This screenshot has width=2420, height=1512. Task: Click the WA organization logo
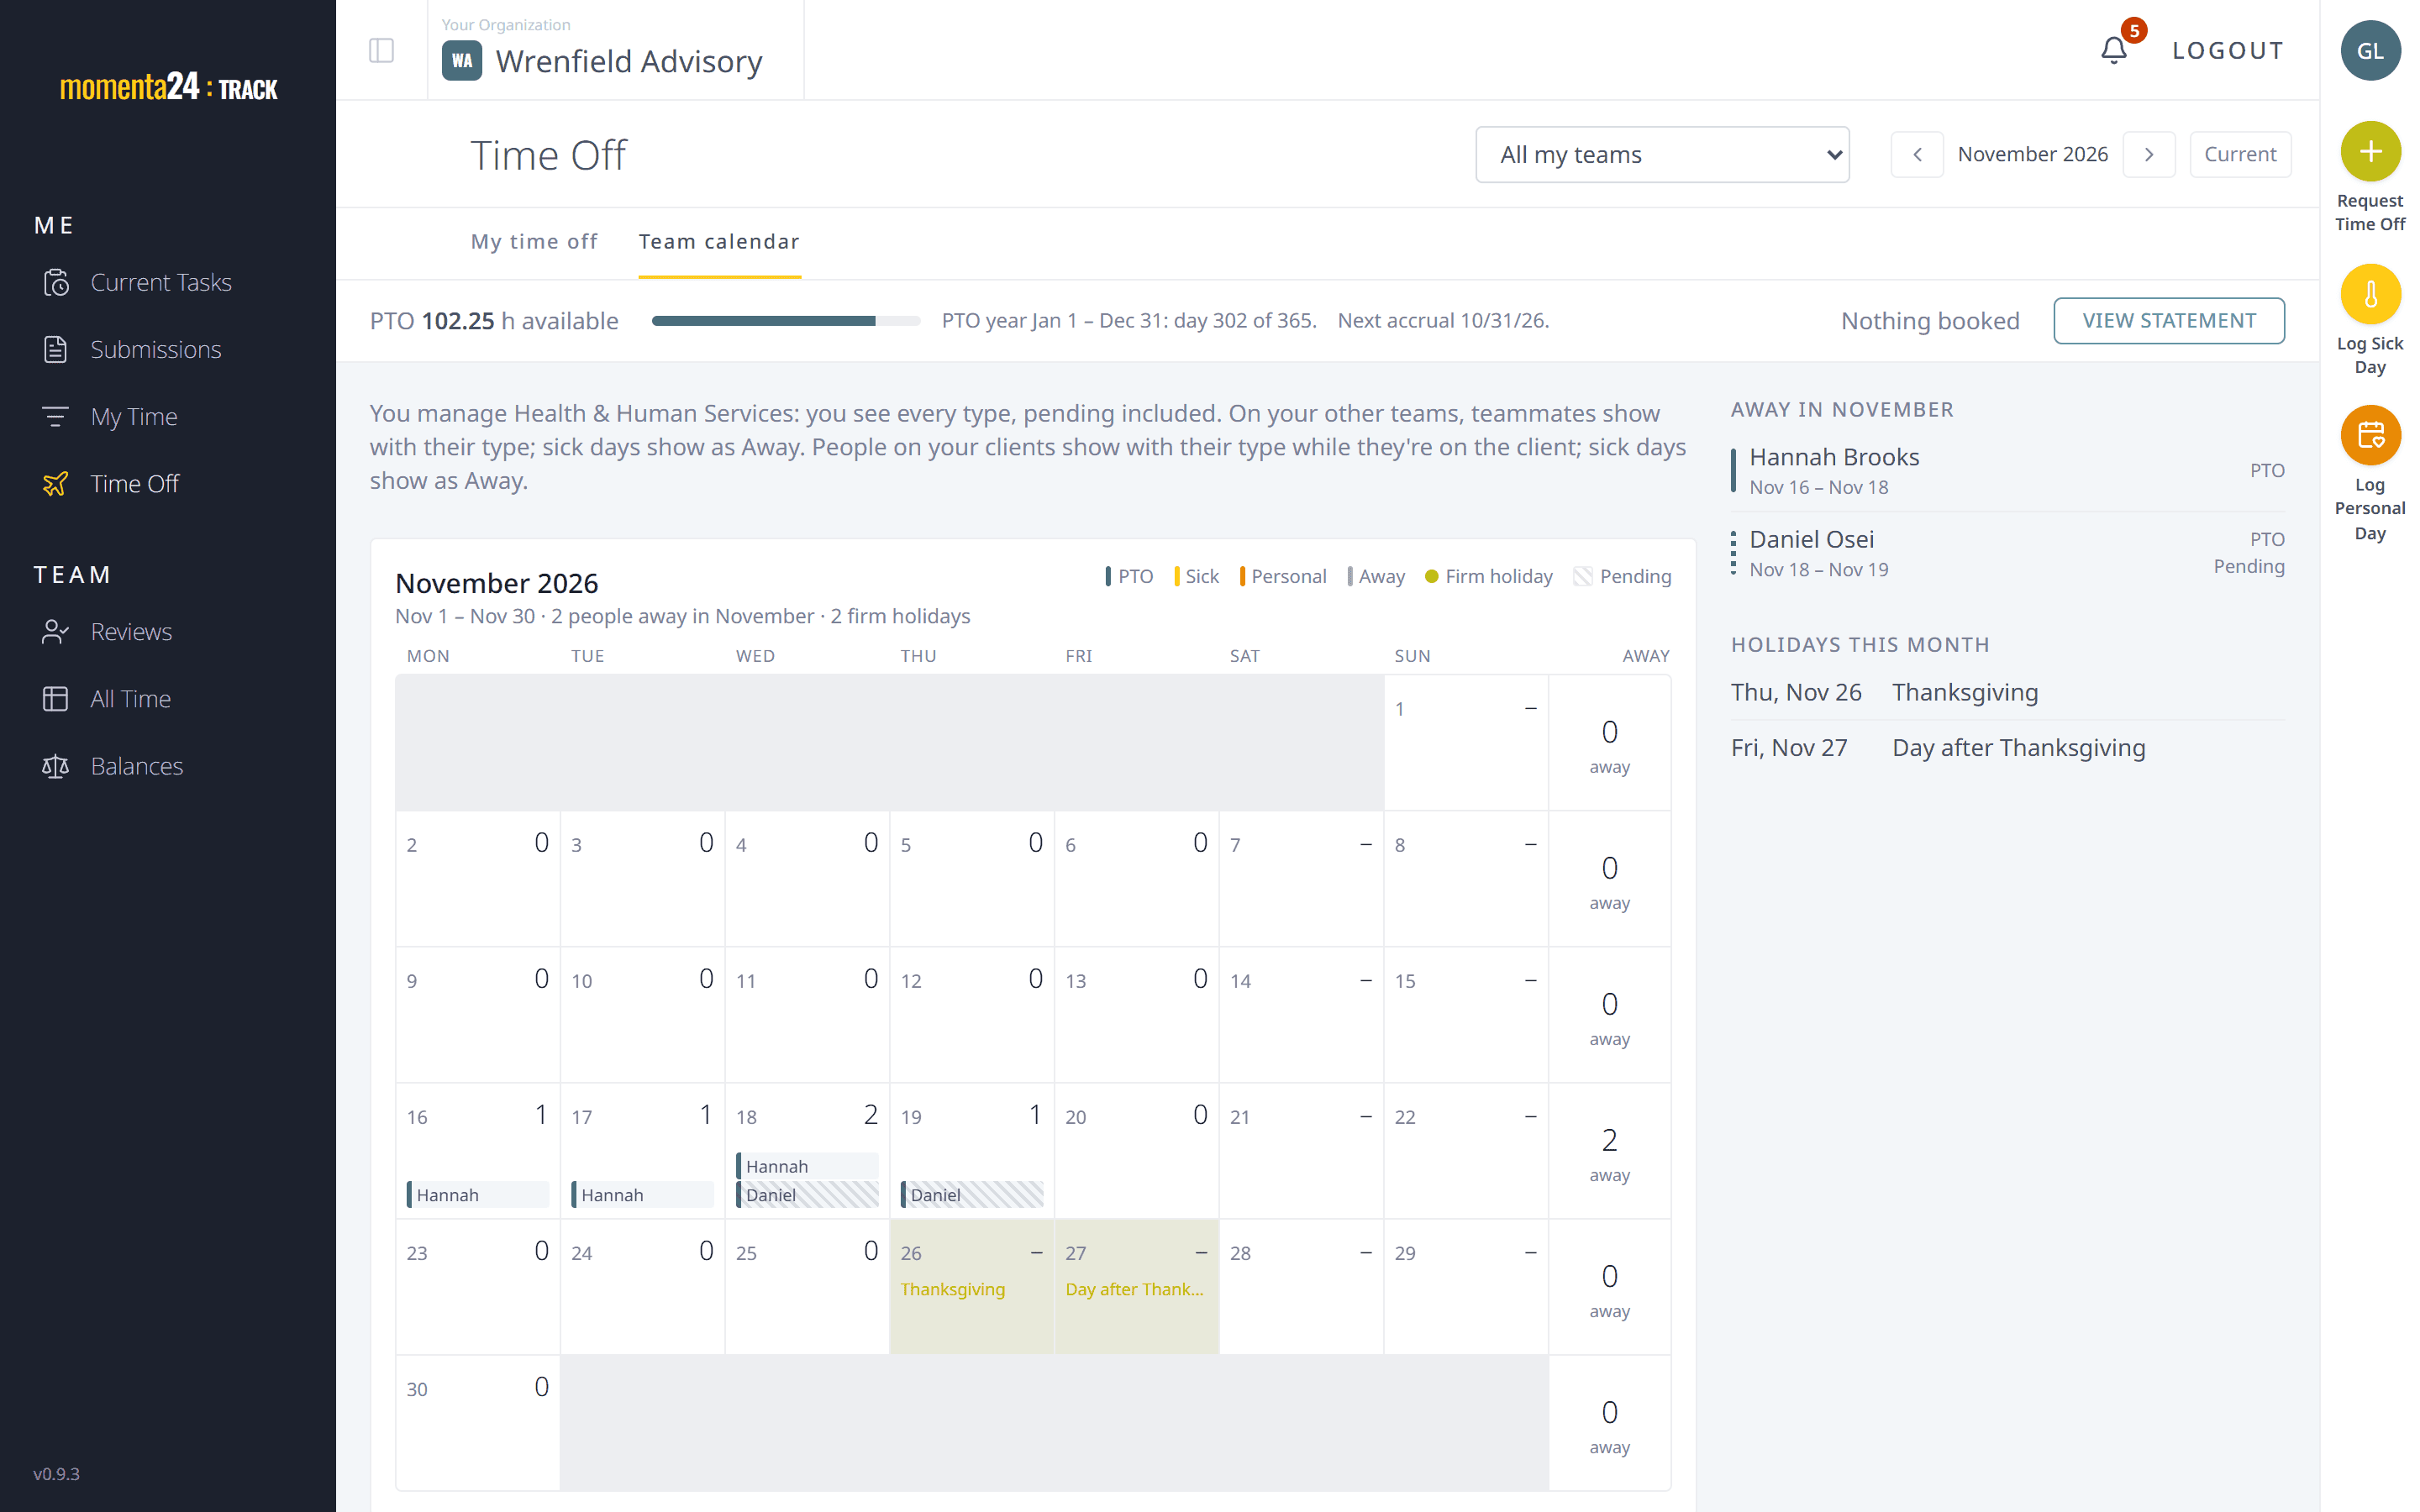462,61
